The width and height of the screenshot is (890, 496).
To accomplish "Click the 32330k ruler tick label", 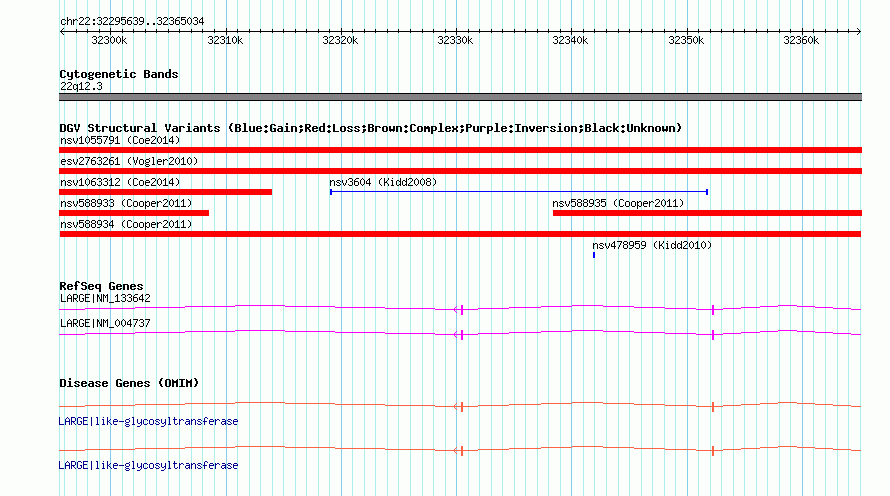I will 455,40.
